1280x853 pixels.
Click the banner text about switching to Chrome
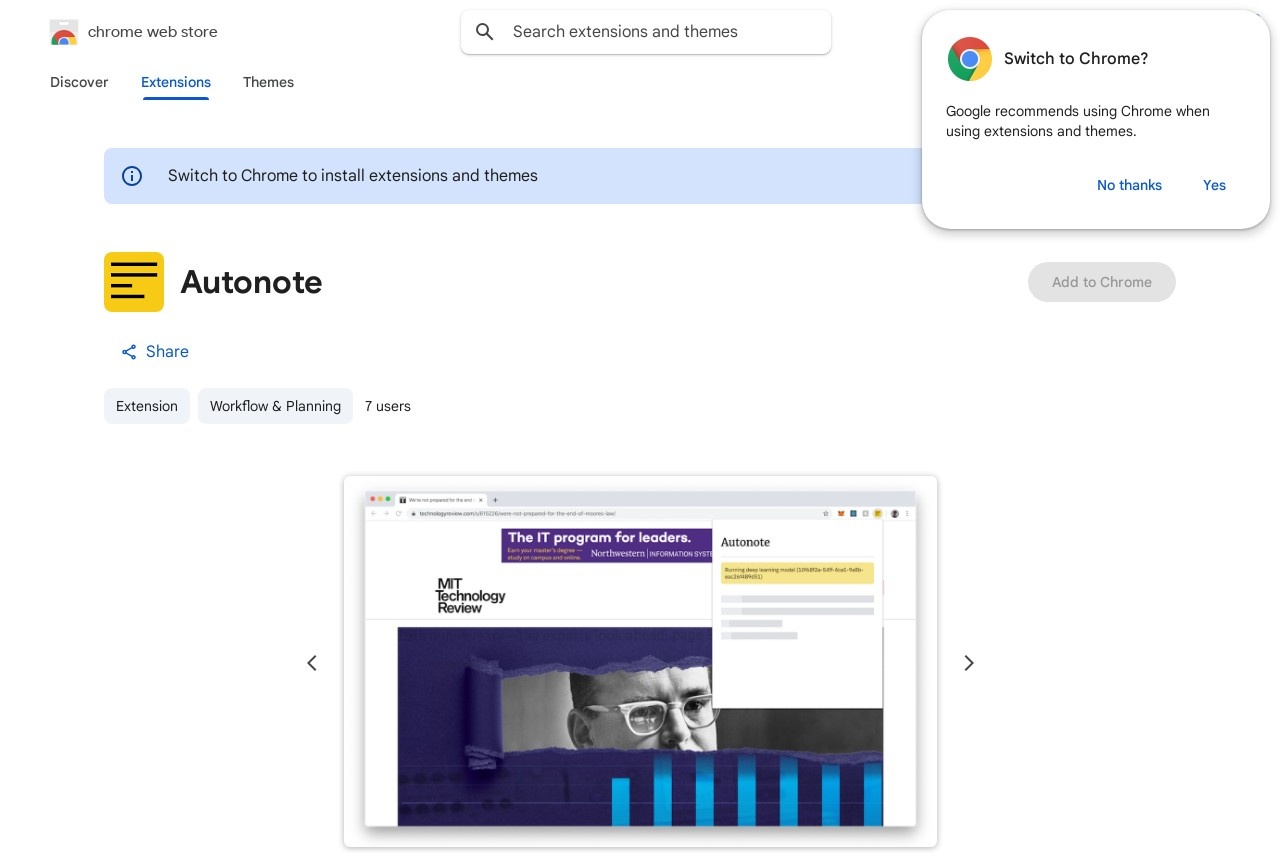(353, 176)
